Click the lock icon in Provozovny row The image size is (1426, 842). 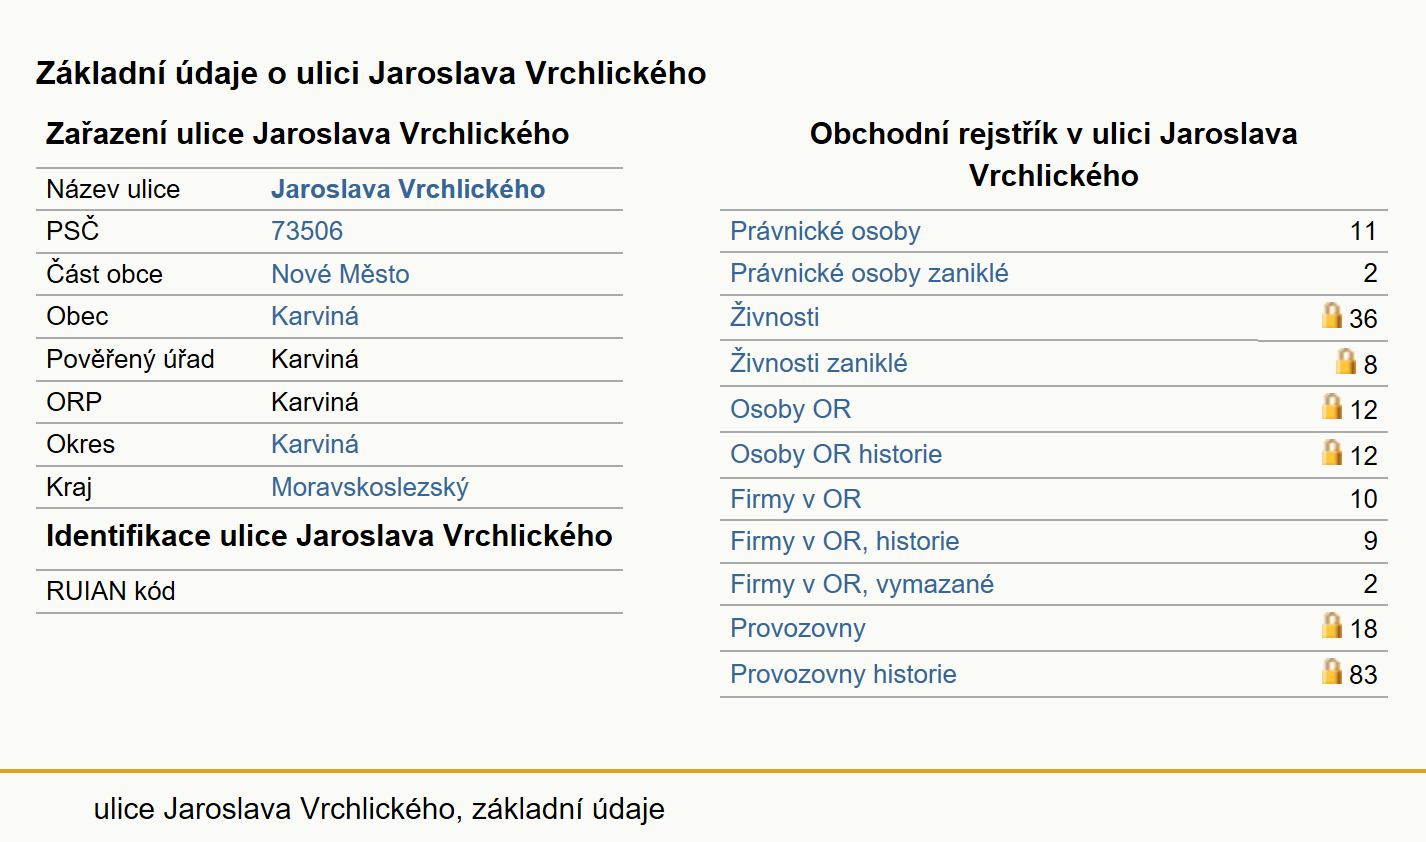[1331, 625]
